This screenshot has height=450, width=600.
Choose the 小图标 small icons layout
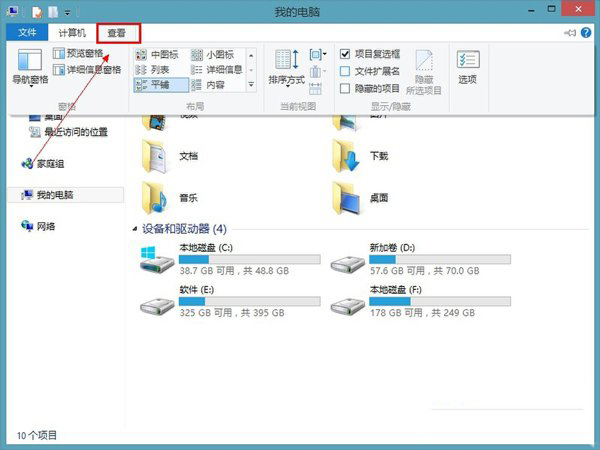[x=213, y=55]
